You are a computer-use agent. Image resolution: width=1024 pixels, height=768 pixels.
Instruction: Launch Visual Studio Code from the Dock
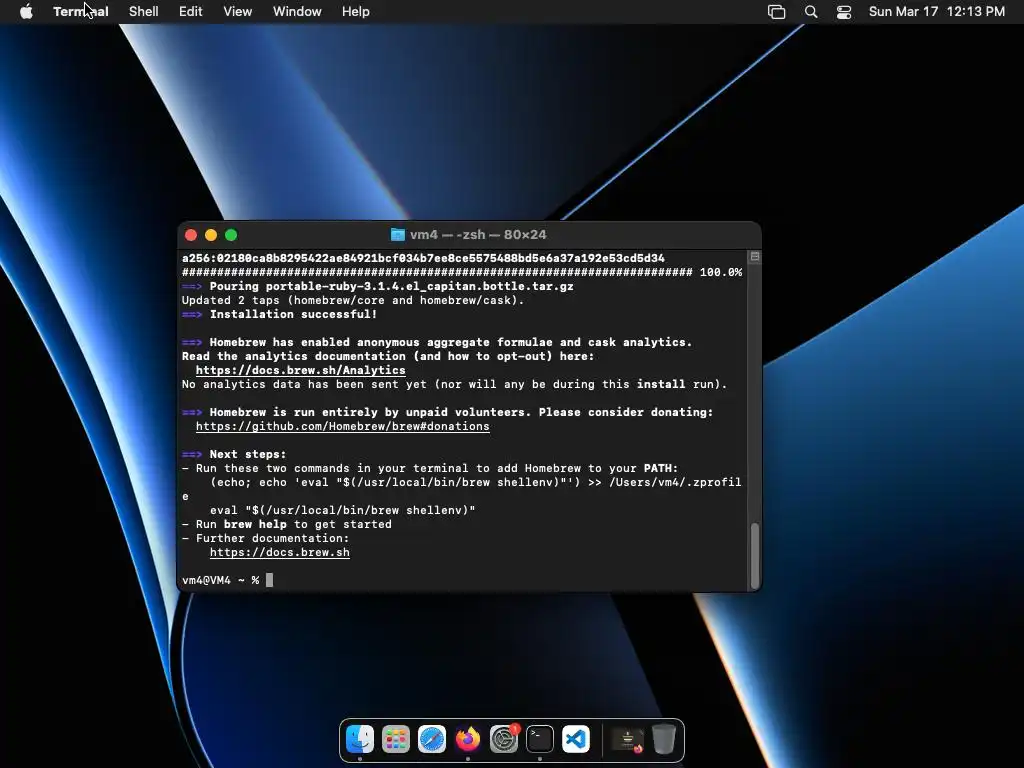coord(575,739)
